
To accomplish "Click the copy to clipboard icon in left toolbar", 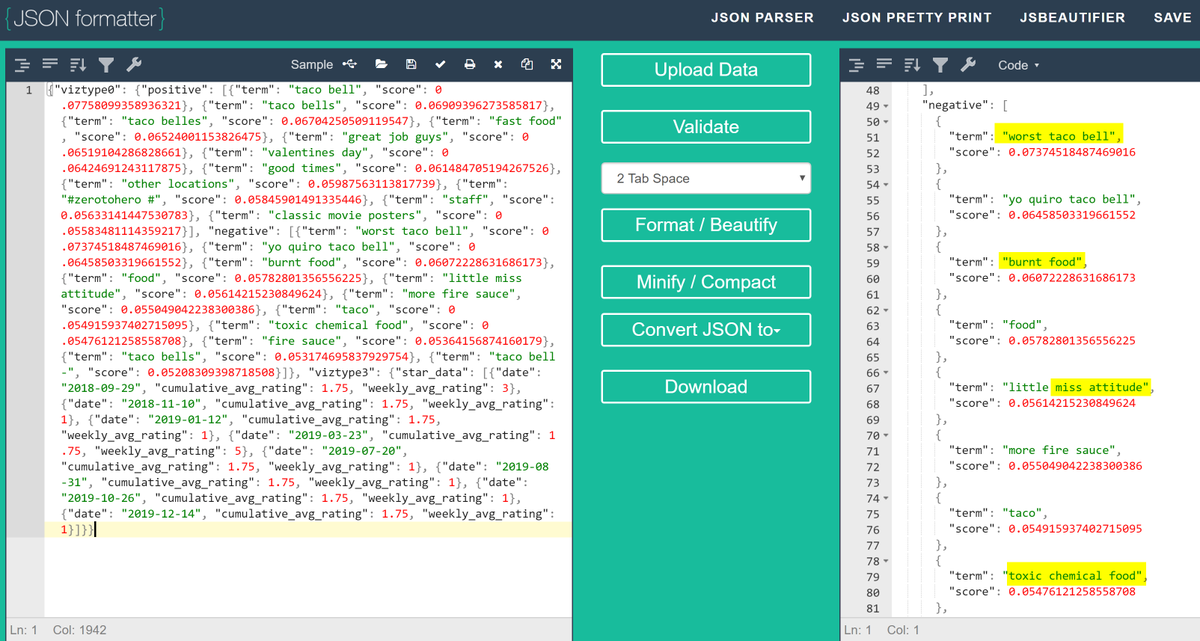I will pyautogui.click(x=527, y=64).
